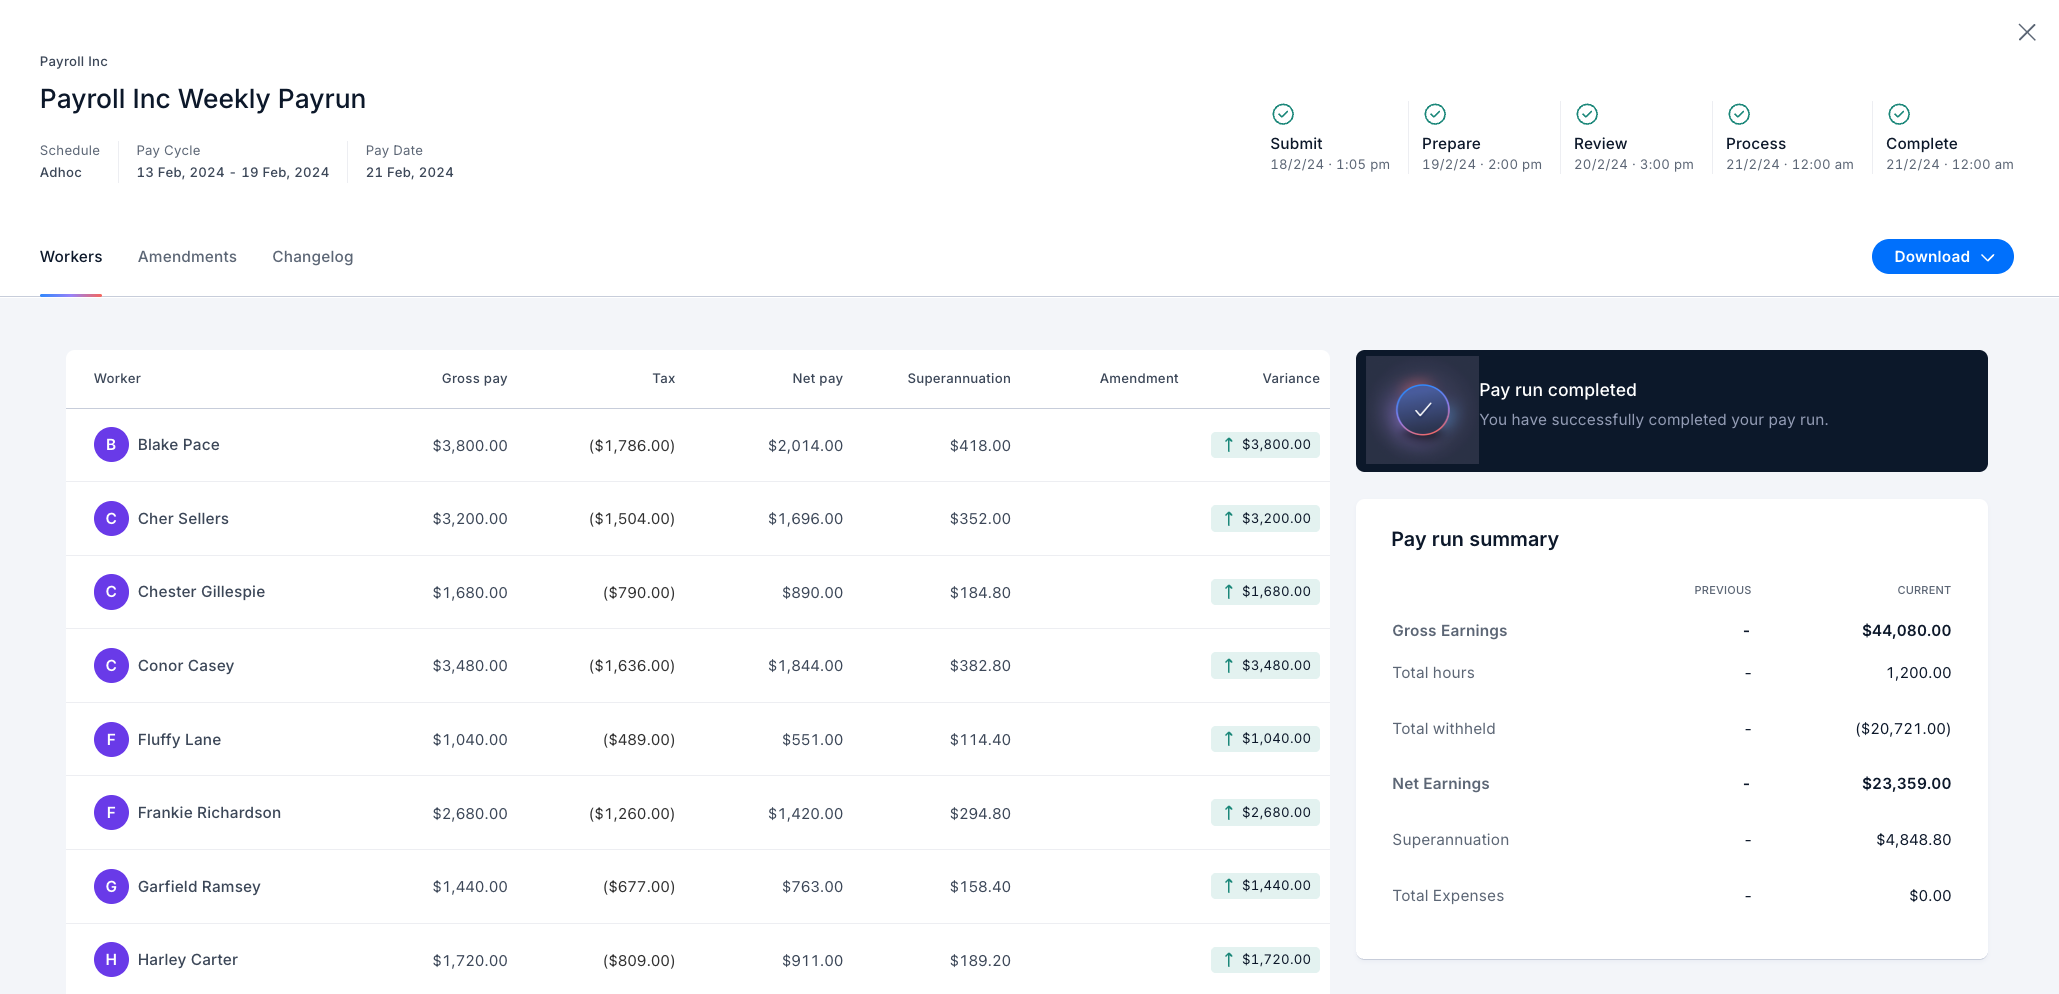
Task: Click the Variance column header
Action: click(x=1290, y=379)
